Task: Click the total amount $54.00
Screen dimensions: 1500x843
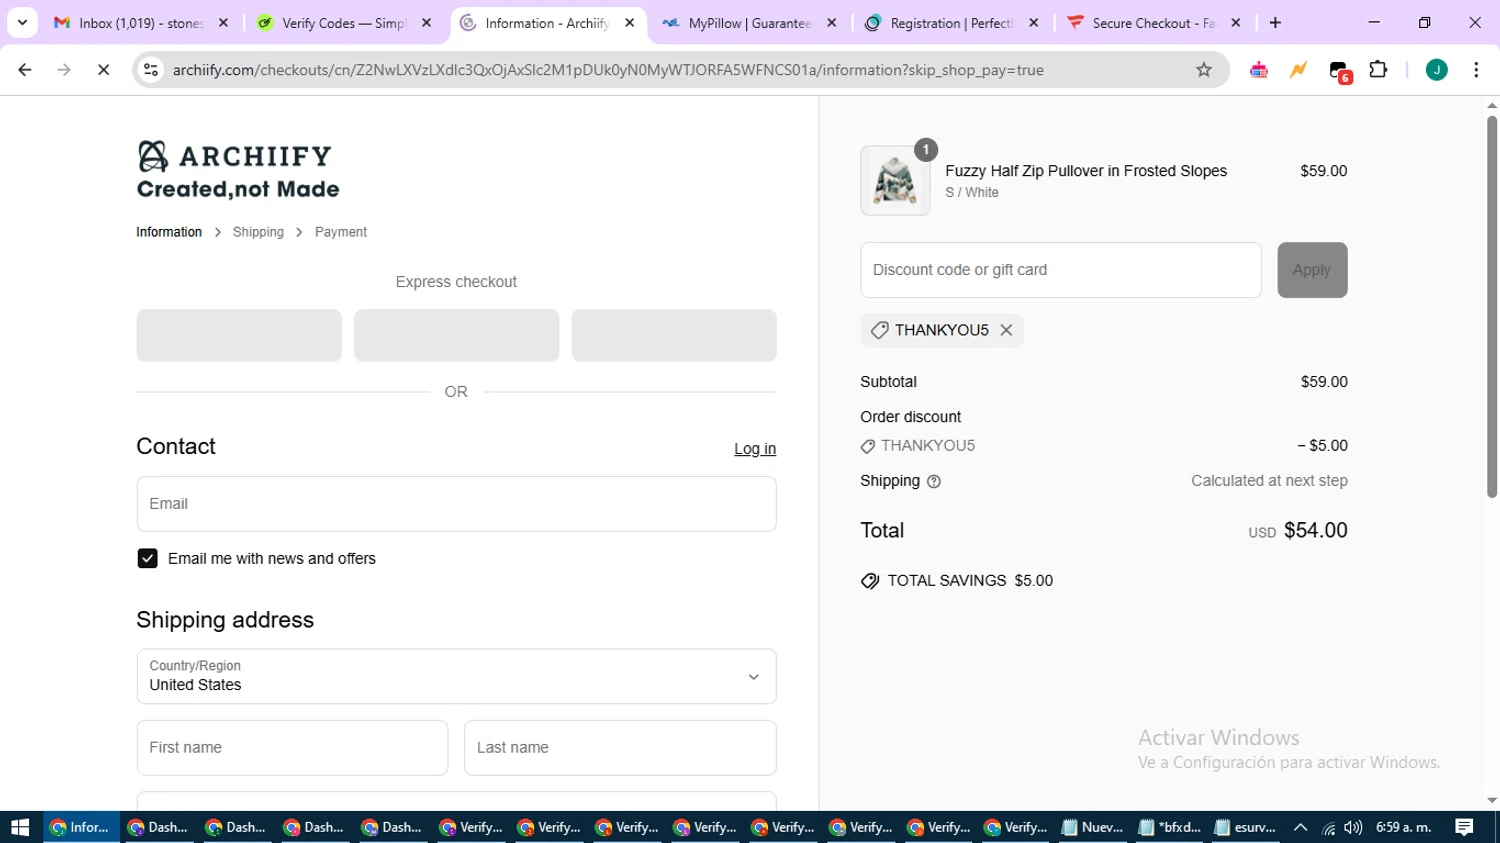Action: click(x=1315, y=530)
